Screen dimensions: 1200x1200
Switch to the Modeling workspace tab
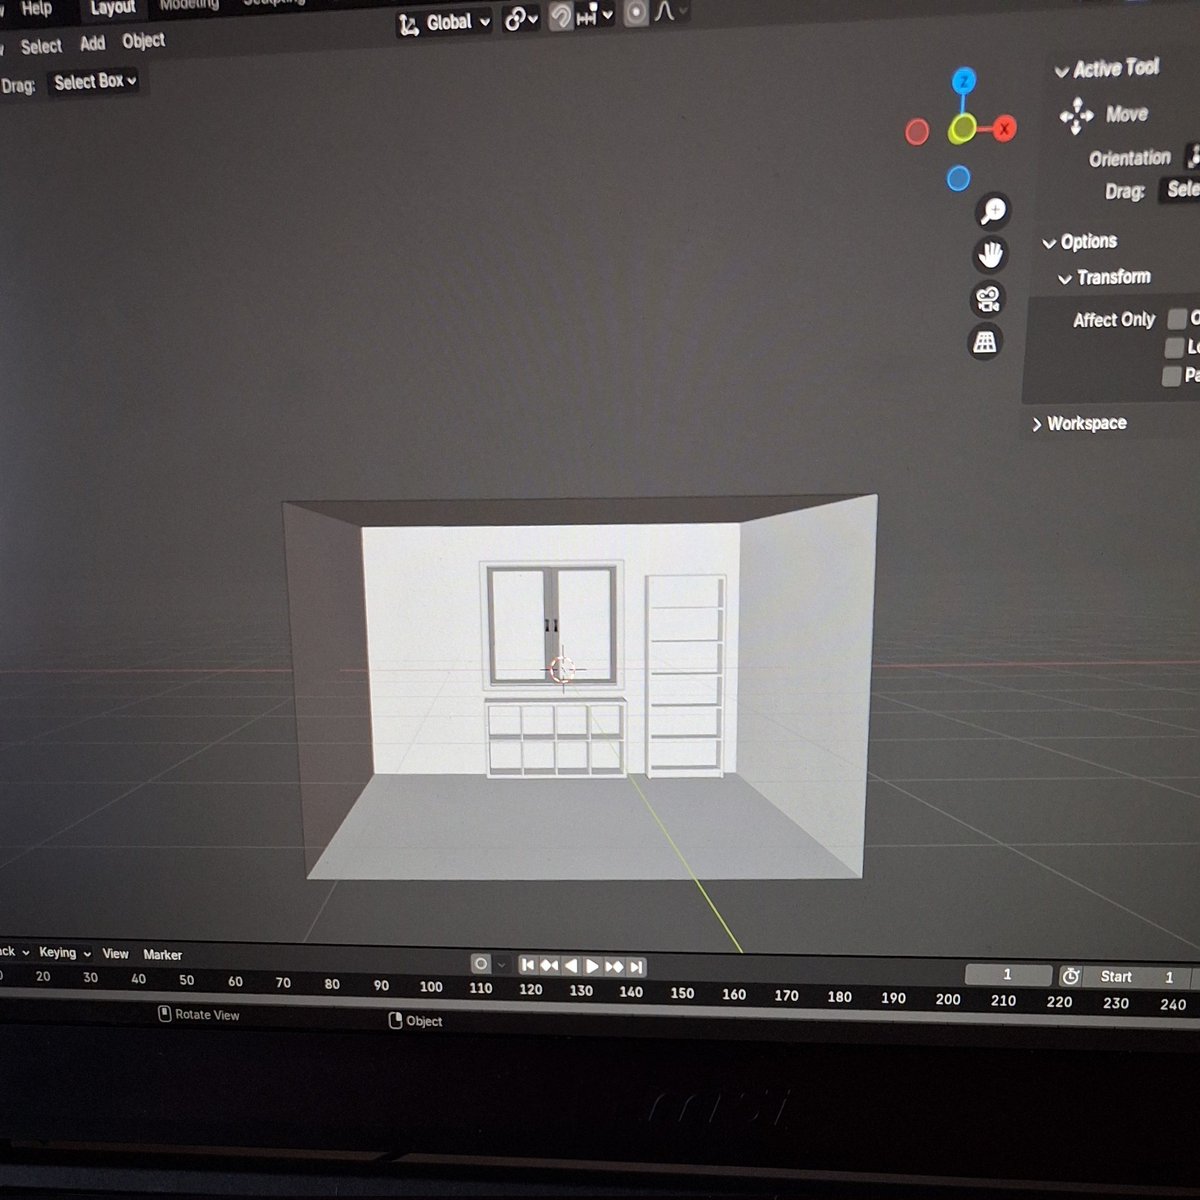(x=189, y=5)
